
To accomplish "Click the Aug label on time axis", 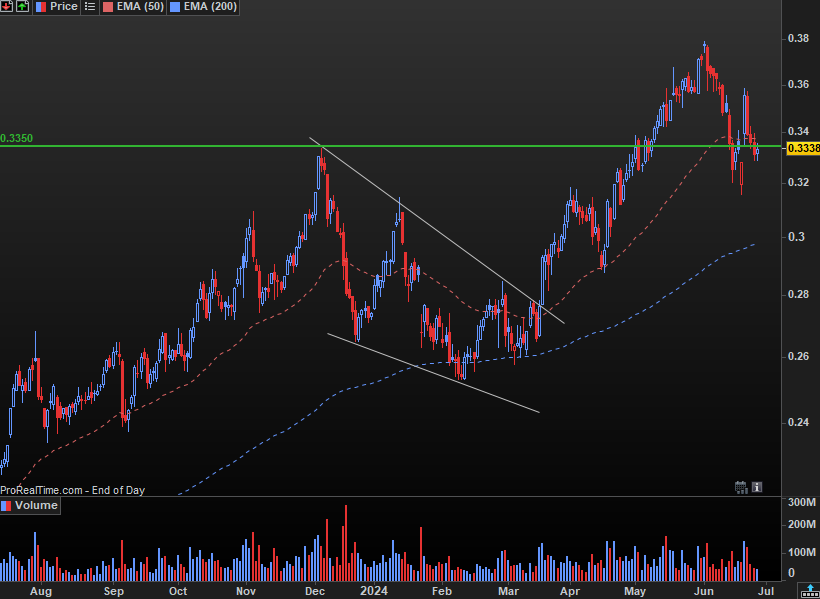I will tap(41, 591).
